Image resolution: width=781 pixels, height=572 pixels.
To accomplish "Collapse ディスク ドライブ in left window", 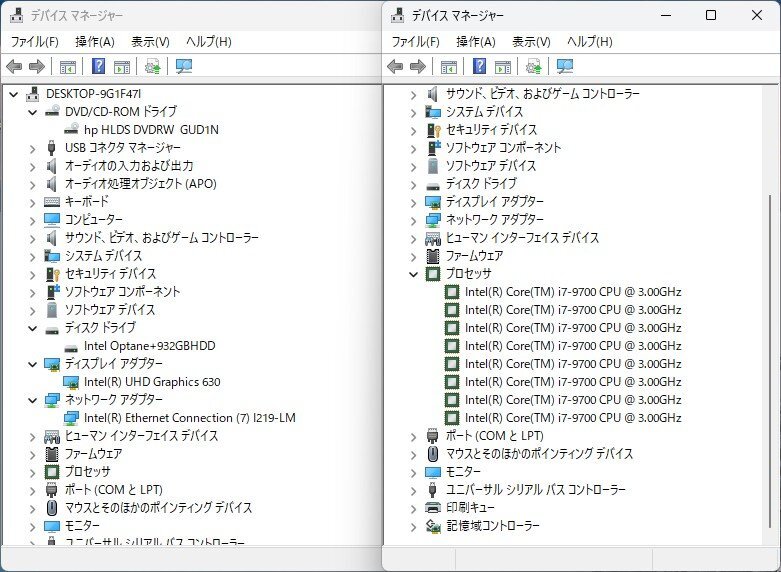I will (x=33, y=328).
